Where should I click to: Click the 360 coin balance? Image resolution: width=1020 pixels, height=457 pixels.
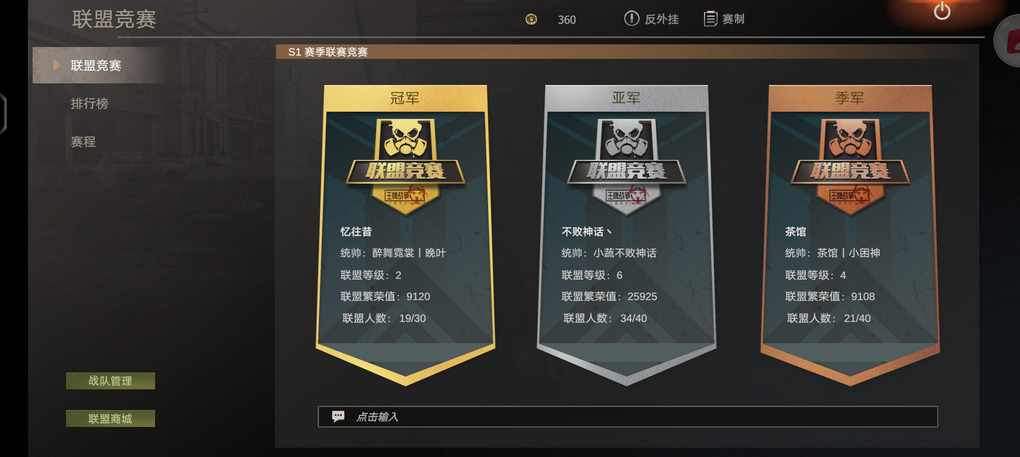point(567,20)
